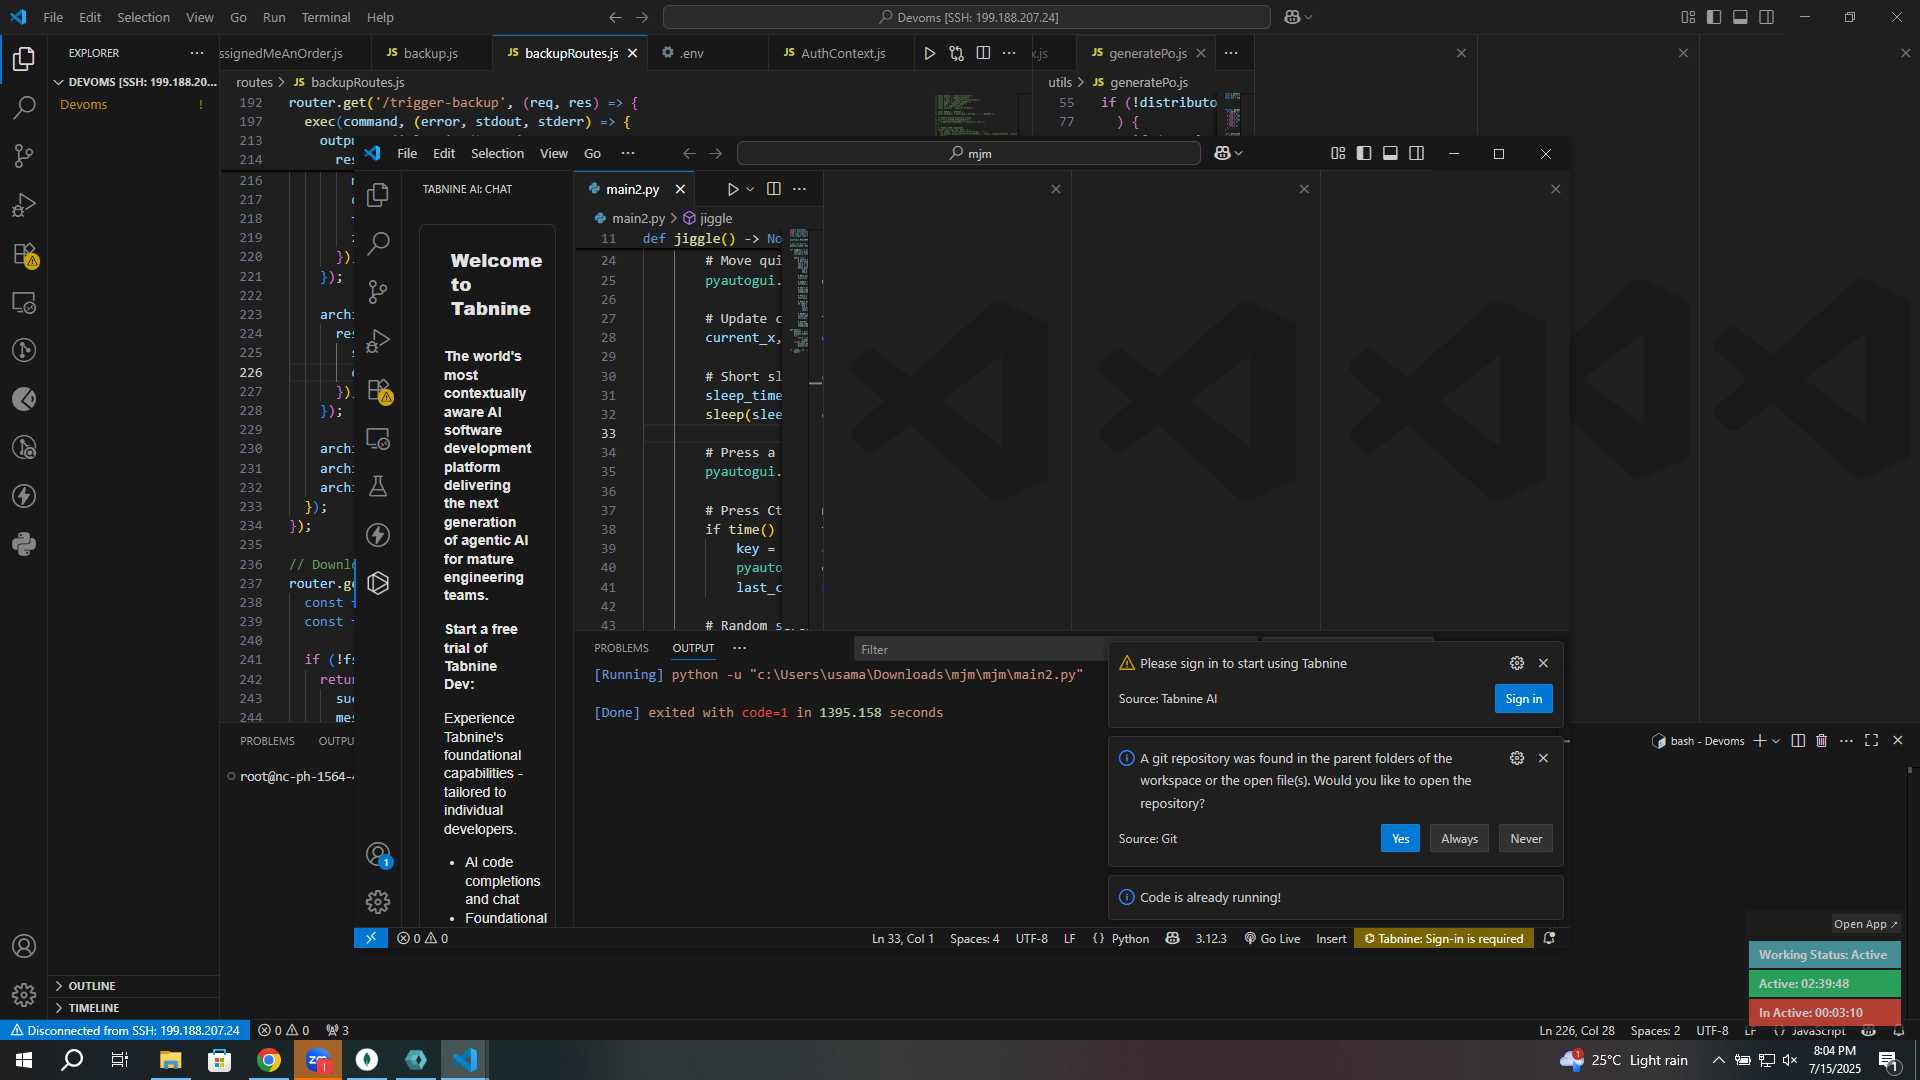1920x1080 pixels.
Task: Open run options dropdown beside main2.py play
Action: point(750,189)
